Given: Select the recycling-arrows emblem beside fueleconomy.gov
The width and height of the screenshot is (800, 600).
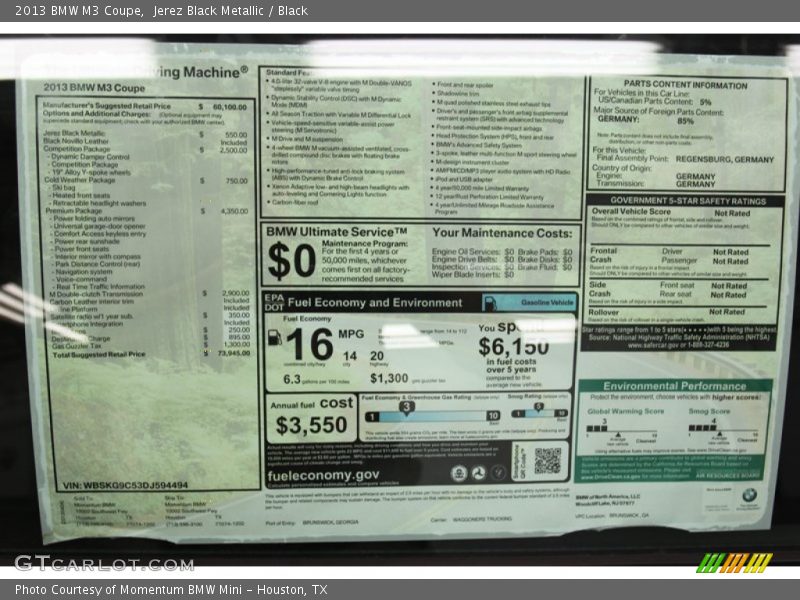Looking at the screenshot, I should tap(499, 471).
